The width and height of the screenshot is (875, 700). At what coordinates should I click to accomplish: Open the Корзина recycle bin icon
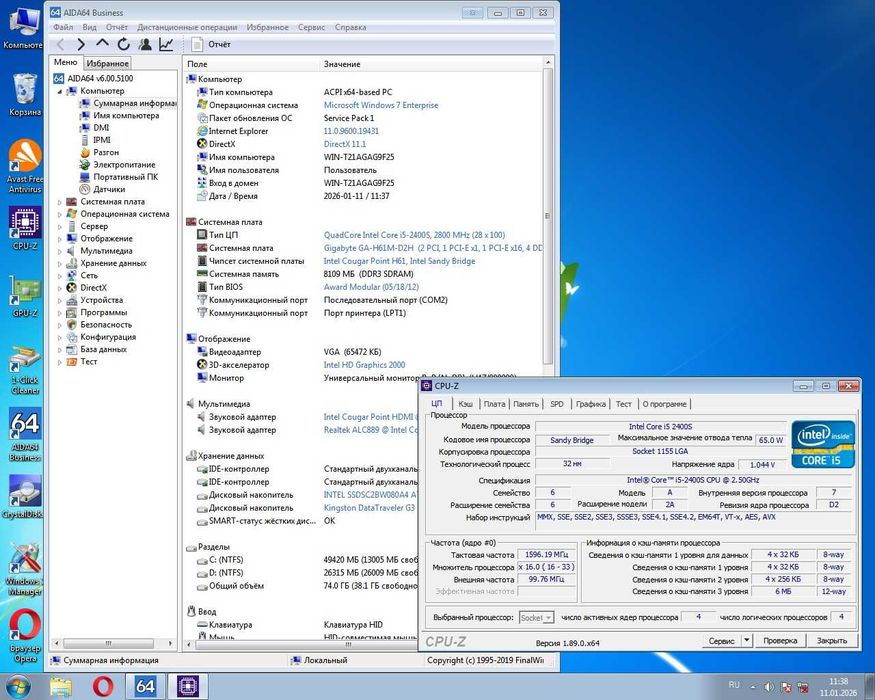pyautogui.click(x=25, y=94)
